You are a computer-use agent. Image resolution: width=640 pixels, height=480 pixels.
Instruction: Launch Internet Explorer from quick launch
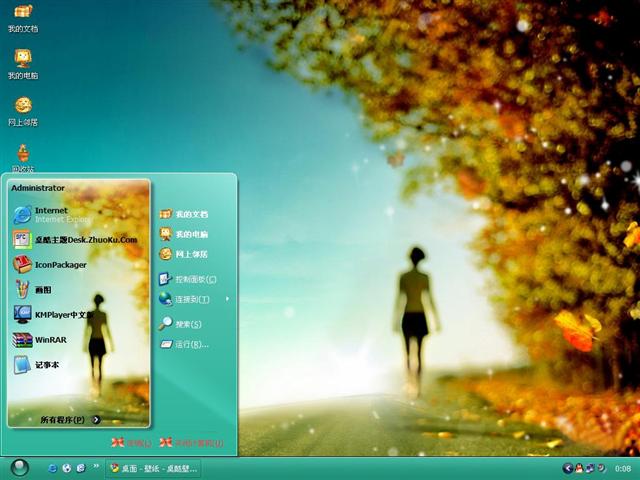[52, 468]
